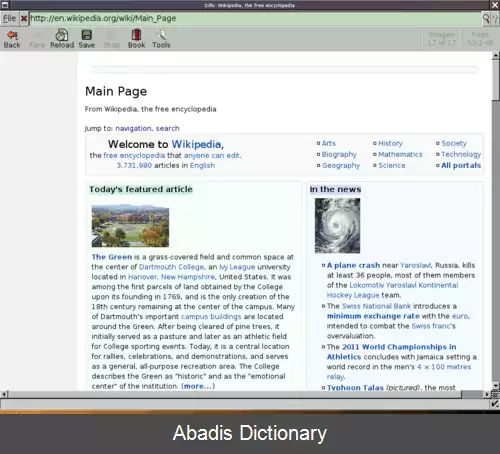Open the Hanover, New Hampshire link
This screenshot has height=454, width=500.
pos(171,277)
